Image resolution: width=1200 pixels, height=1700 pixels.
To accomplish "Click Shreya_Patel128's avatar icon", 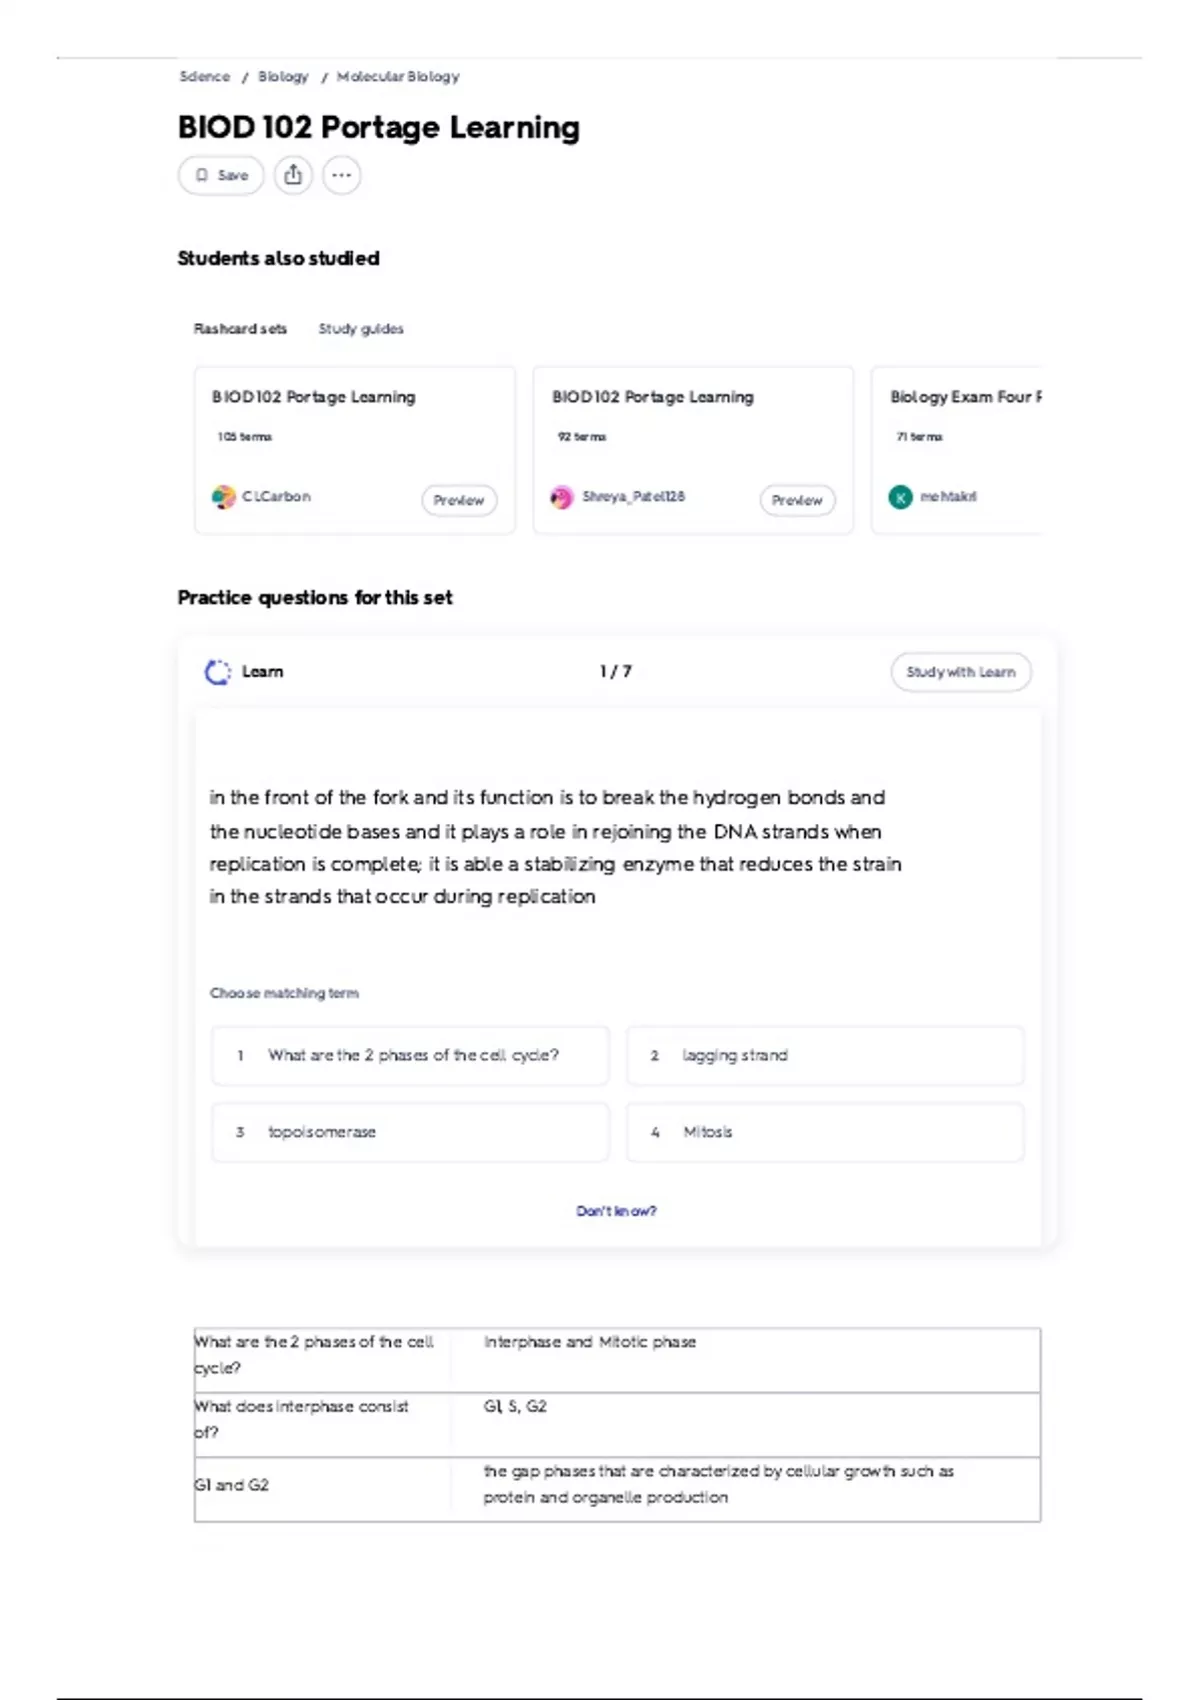I will click(x=562, y=497).
